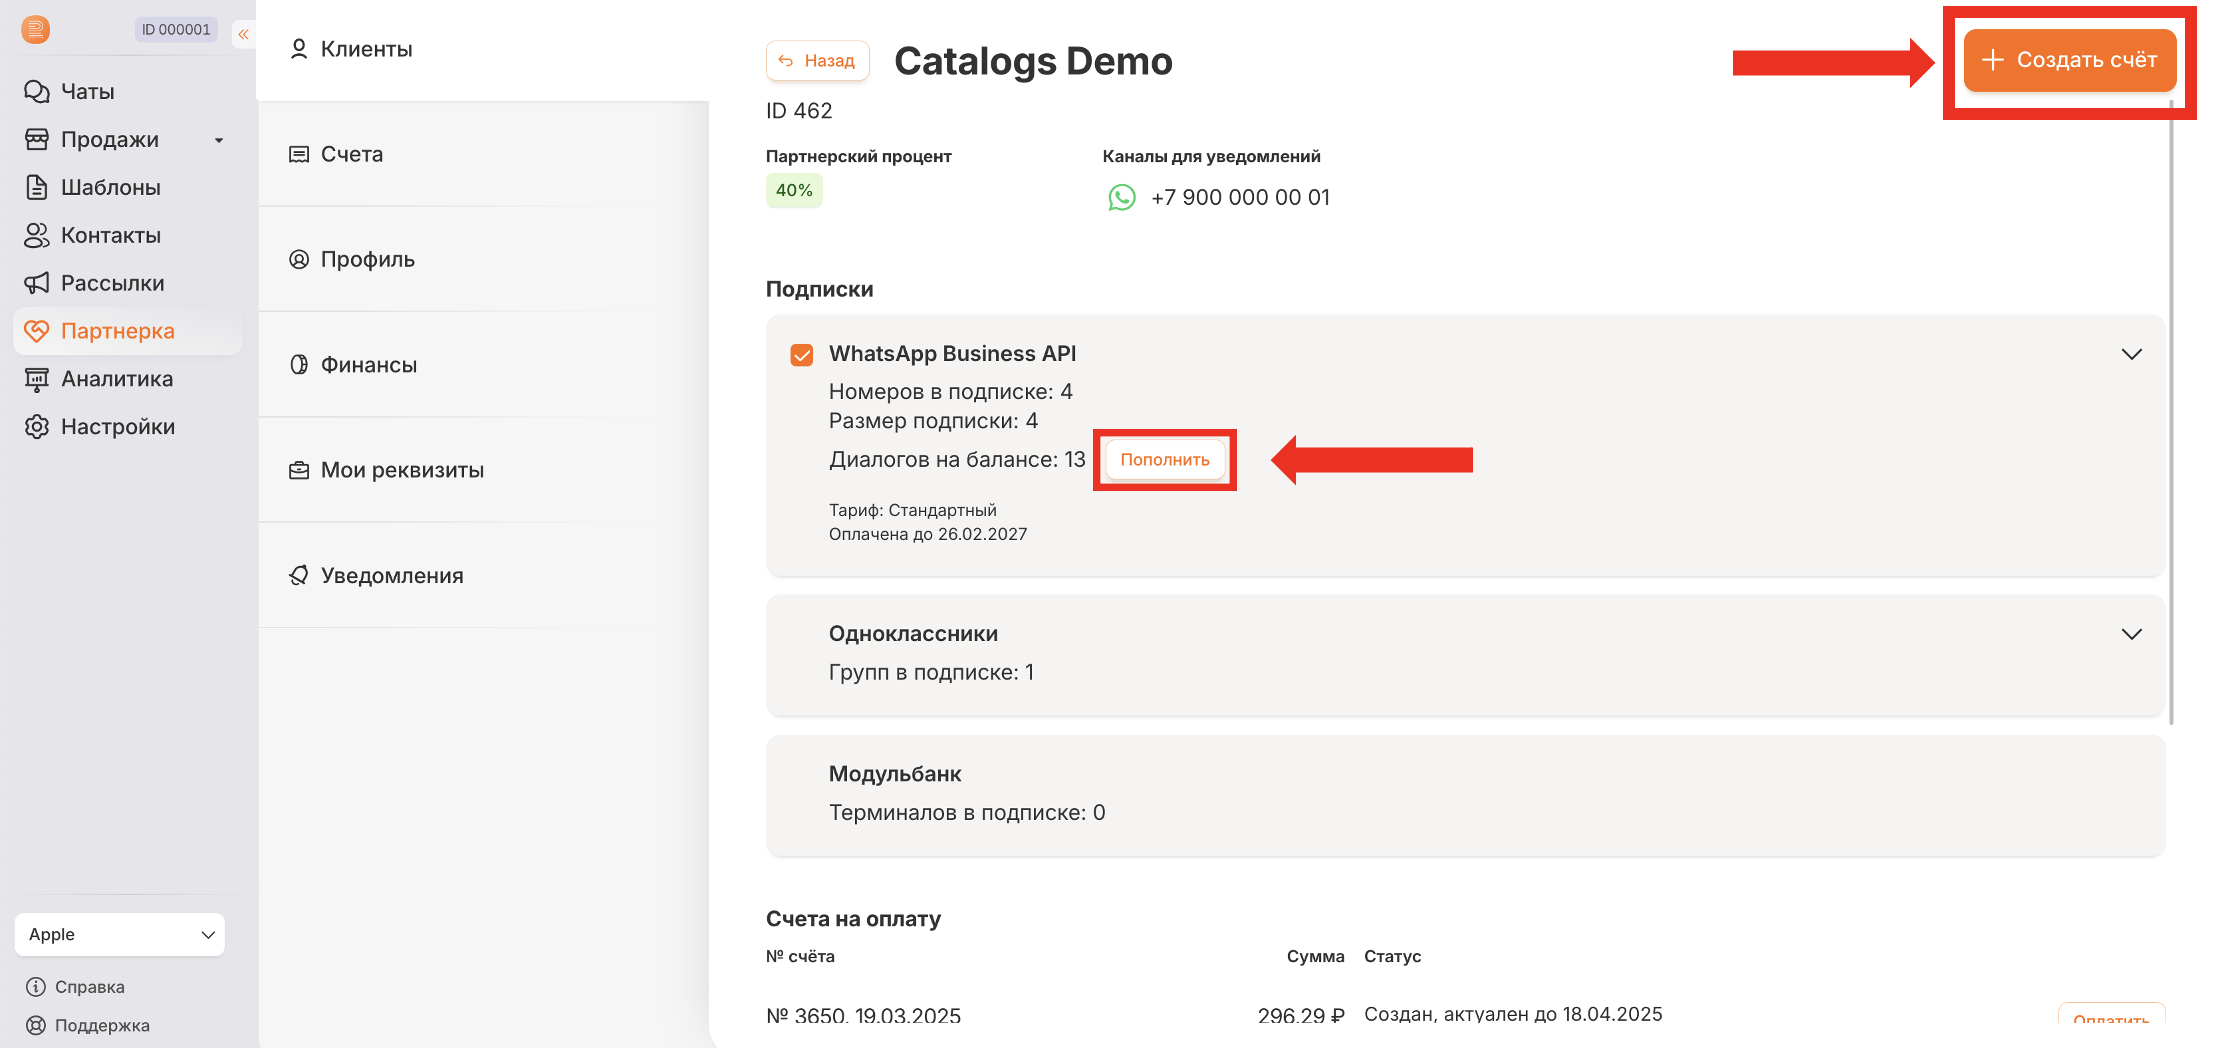Expand the Одноклассники subscription card
Image resolution: width=2216 pixels, height=1048 pixels.
pyautogui.click(x=2131, y=635)
